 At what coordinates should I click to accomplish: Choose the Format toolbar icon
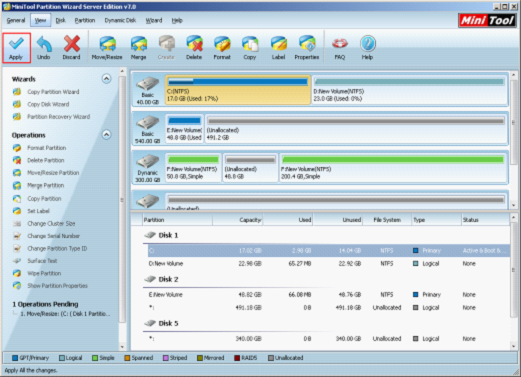[222, 48]
